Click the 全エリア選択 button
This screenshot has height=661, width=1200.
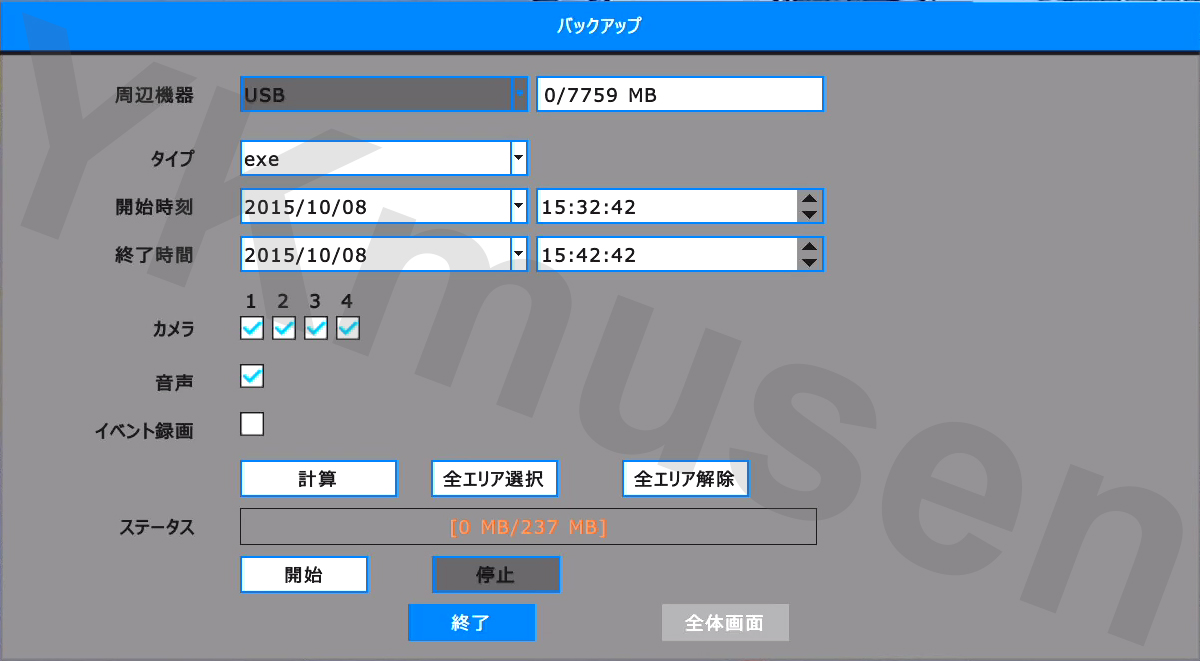494,478
